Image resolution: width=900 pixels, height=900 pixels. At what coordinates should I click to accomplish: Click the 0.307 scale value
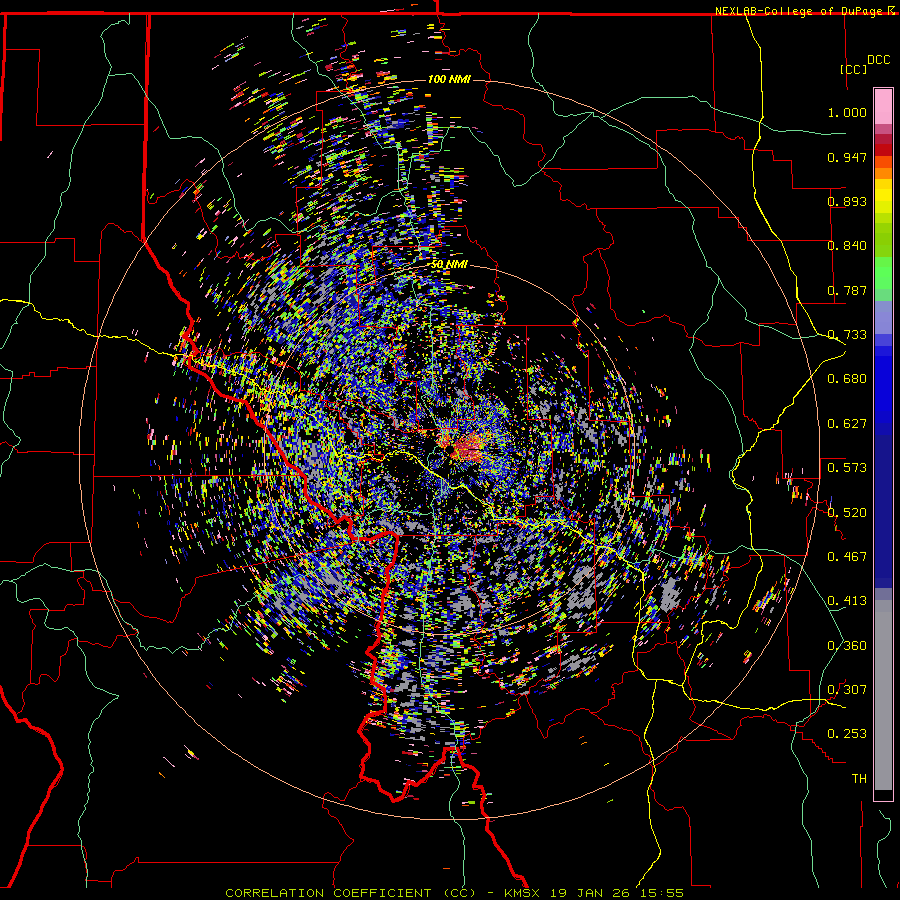click(x=847, y=690)
